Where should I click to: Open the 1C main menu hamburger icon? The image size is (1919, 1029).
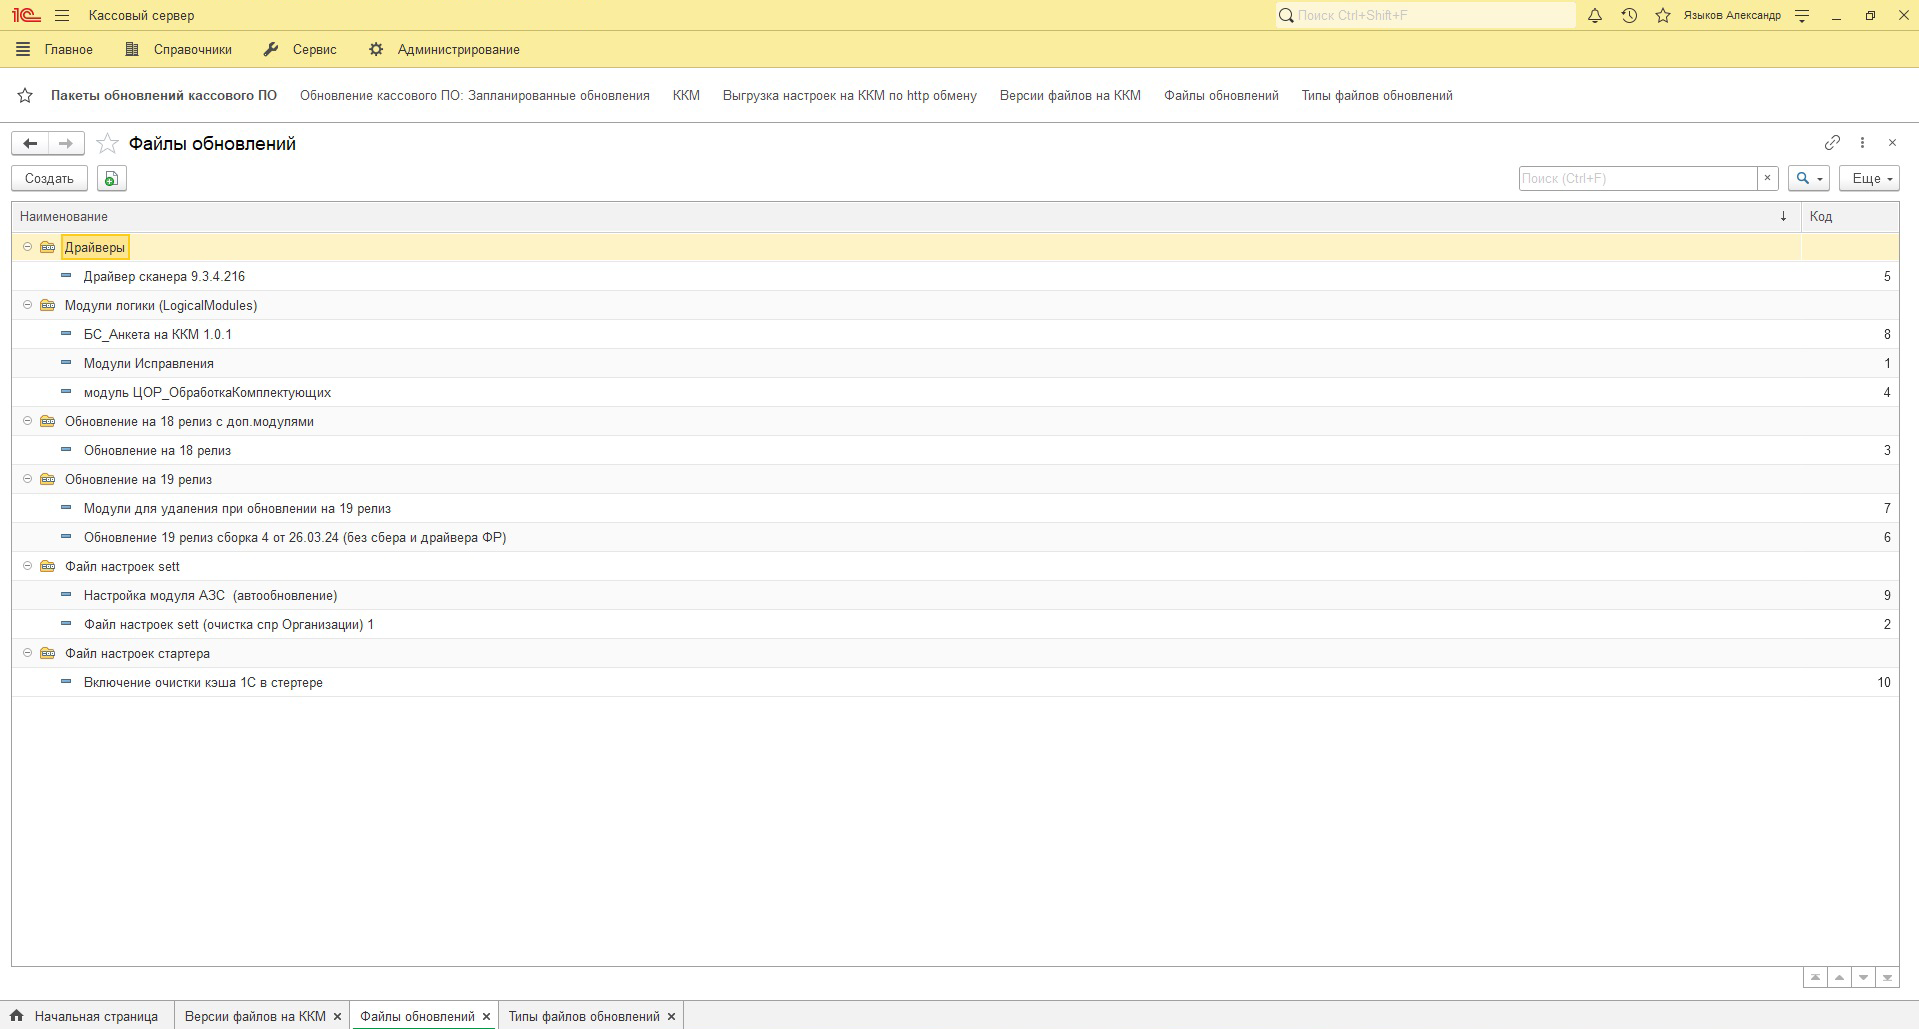tap(62, 16)
